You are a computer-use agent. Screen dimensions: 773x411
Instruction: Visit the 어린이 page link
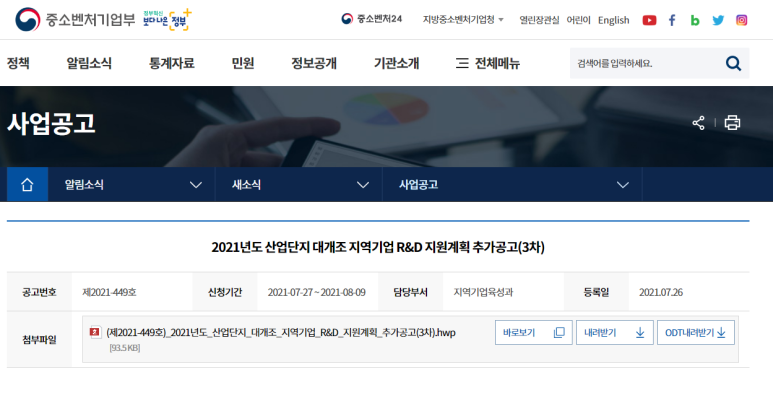pyautogui.click(x=578, y=20)
